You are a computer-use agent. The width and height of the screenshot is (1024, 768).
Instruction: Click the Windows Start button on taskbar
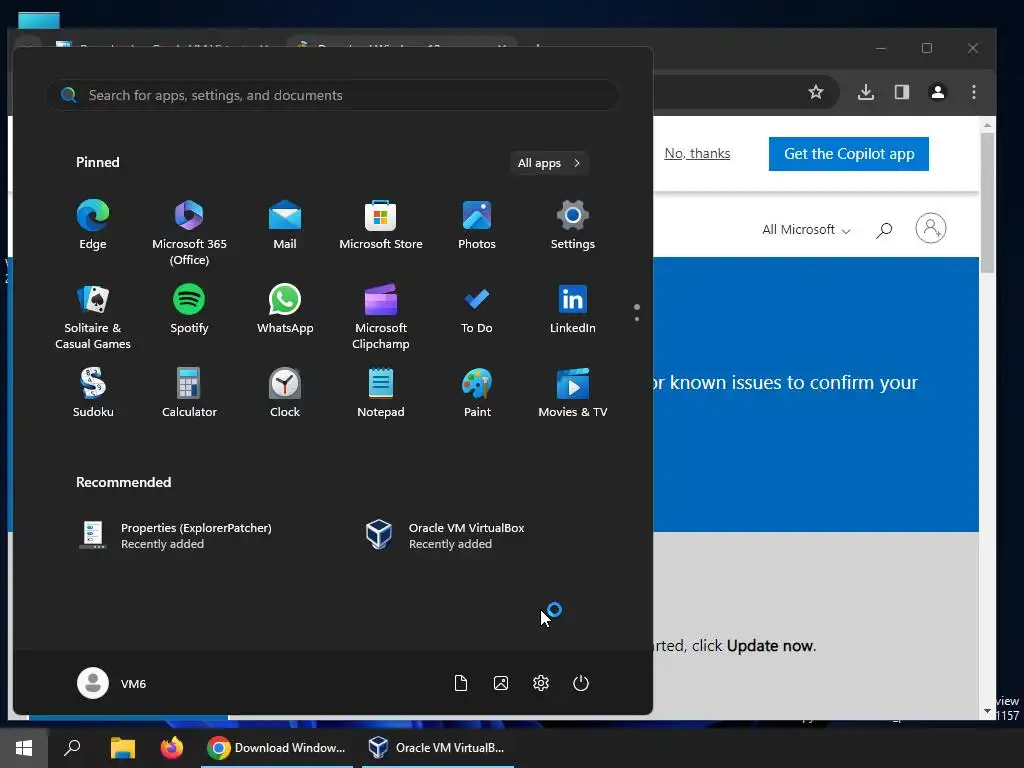[x=24, y=748]
